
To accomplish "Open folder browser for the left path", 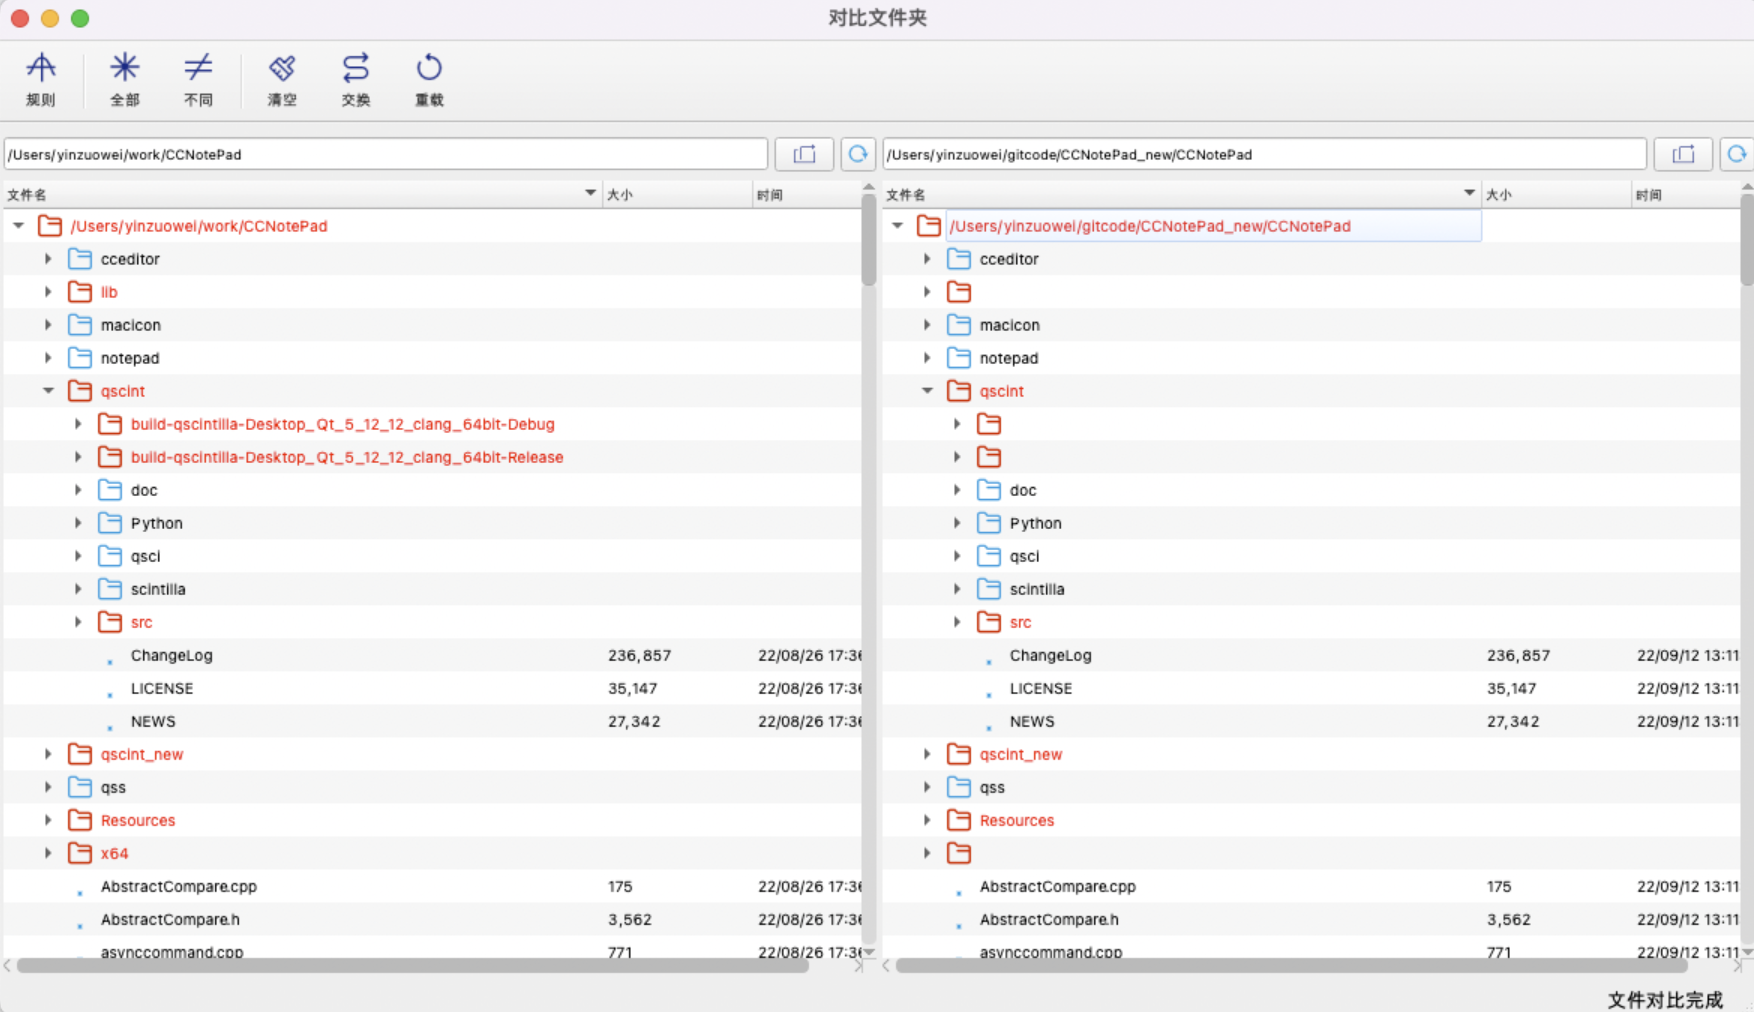I will pyautogui.click(x=804, y=154).
